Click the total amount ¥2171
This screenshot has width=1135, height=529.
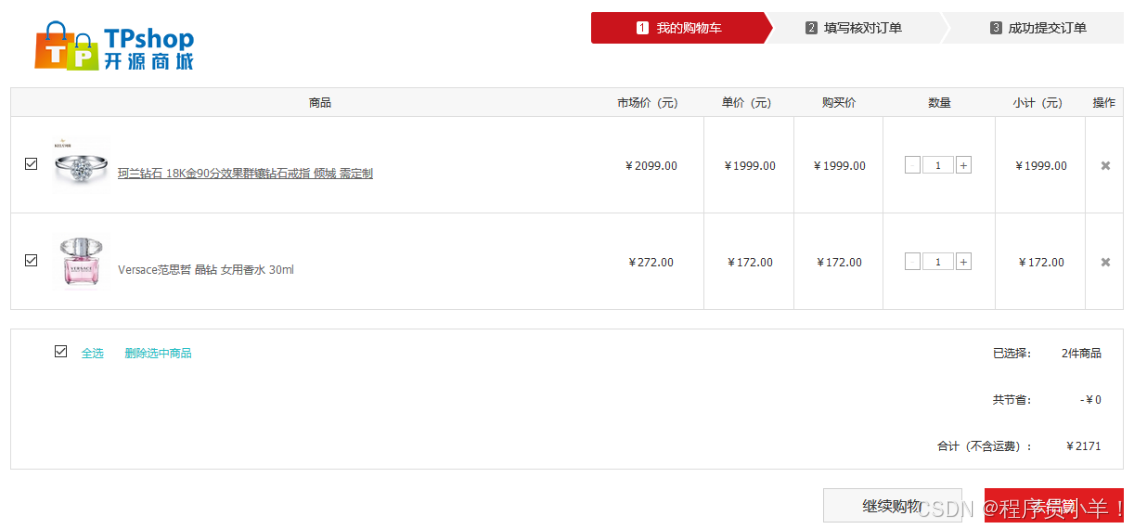1083,446
